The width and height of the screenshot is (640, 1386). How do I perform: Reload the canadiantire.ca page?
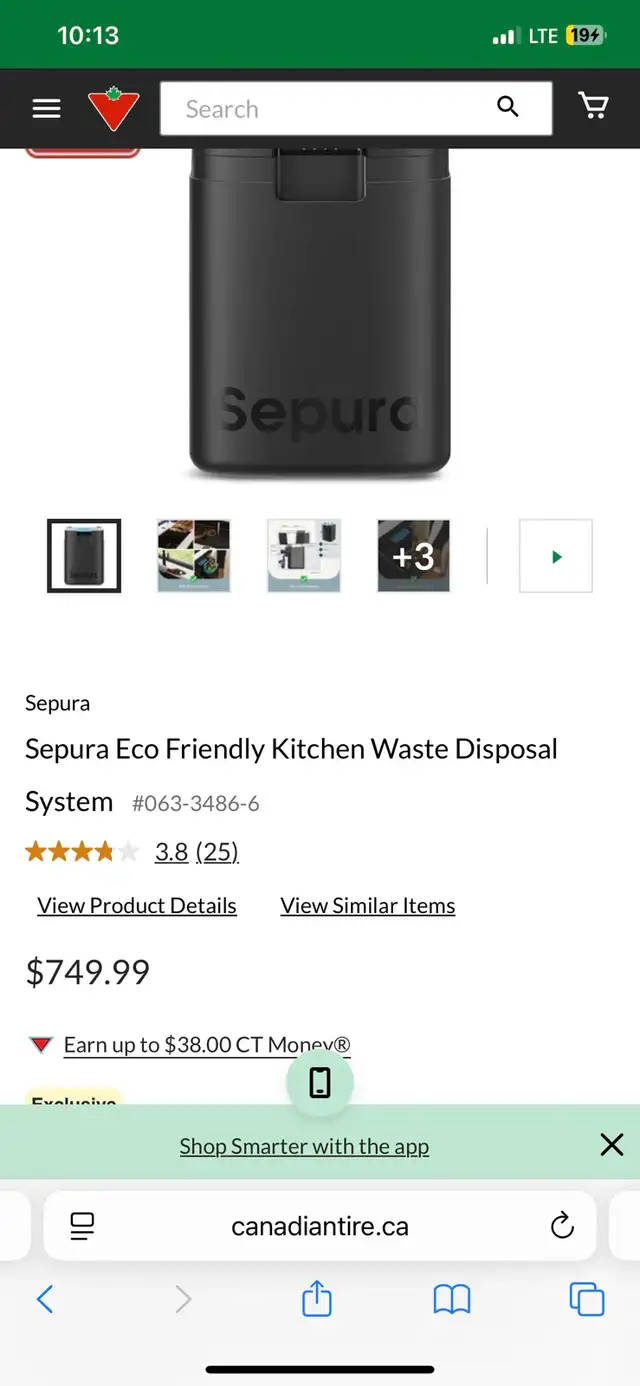point(562,1227)
